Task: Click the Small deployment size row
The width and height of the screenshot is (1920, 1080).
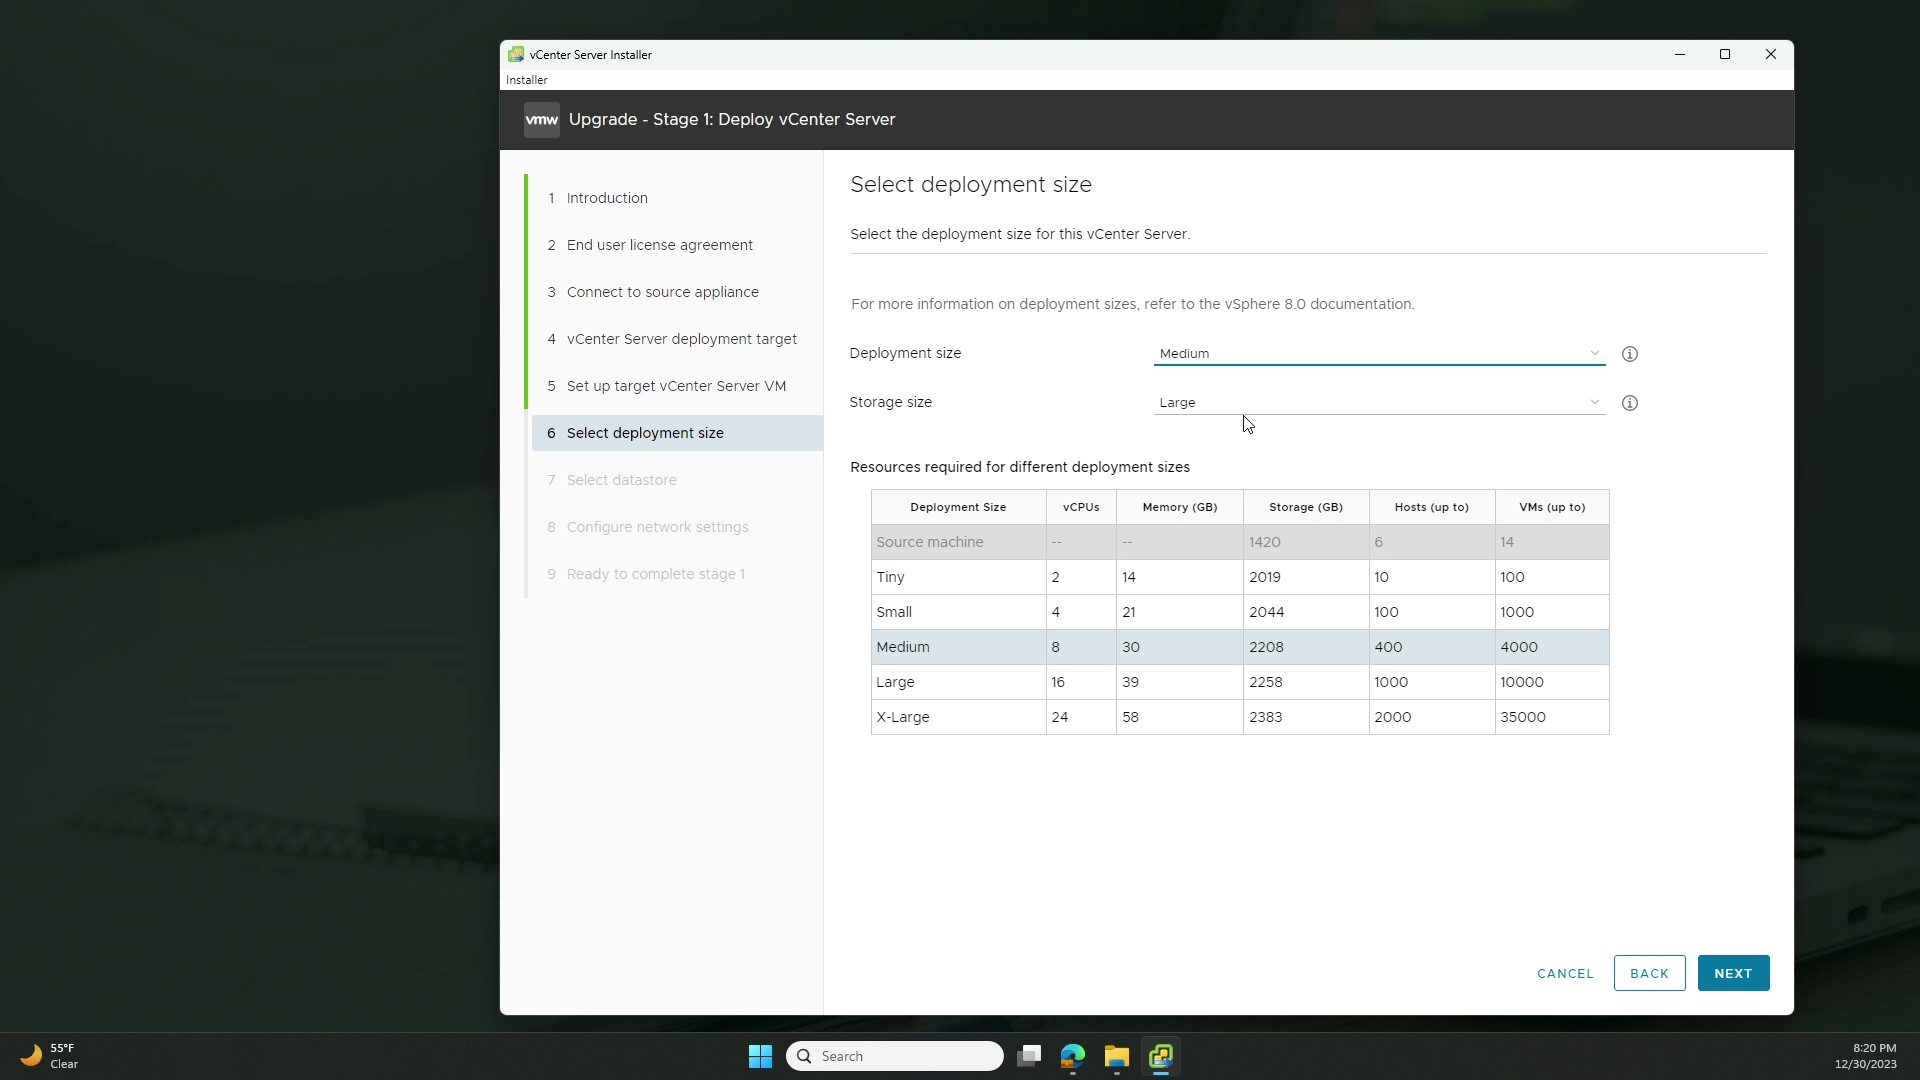Action: (1240, 612)
